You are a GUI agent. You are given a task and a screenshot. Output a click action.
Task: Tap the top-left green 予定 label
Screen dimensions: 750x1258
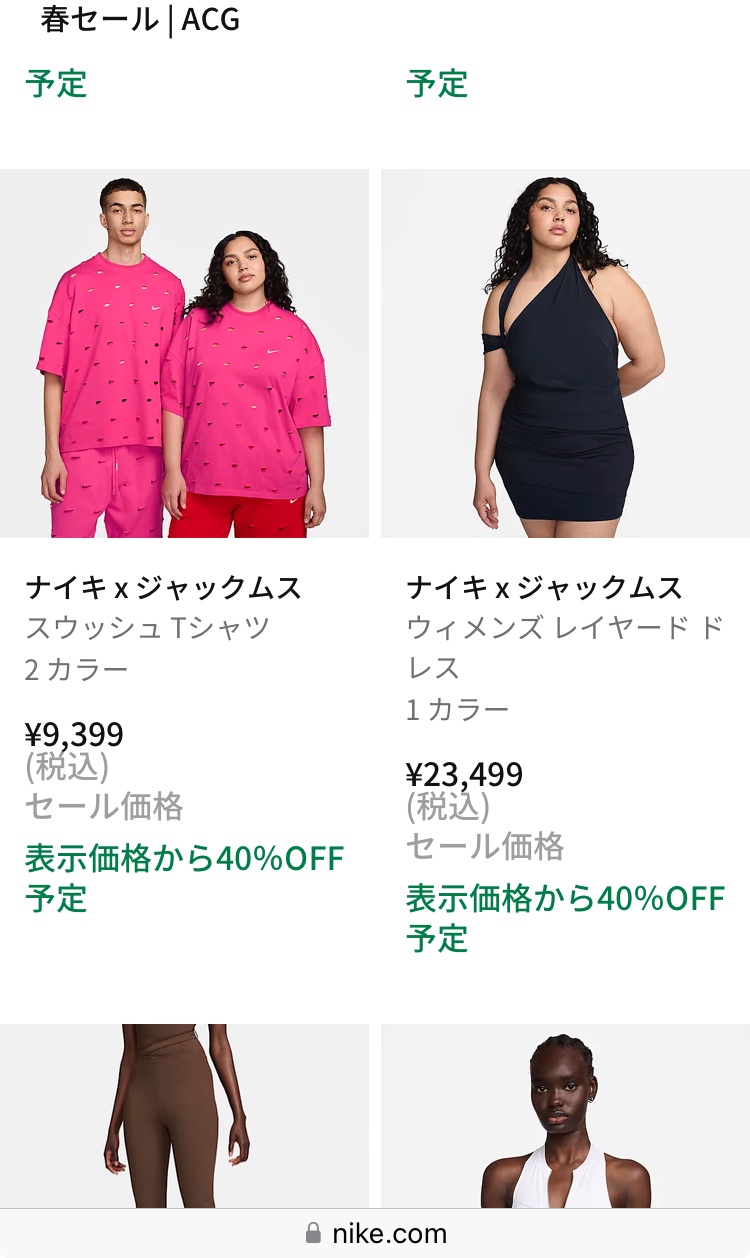(x=56, y=83)
